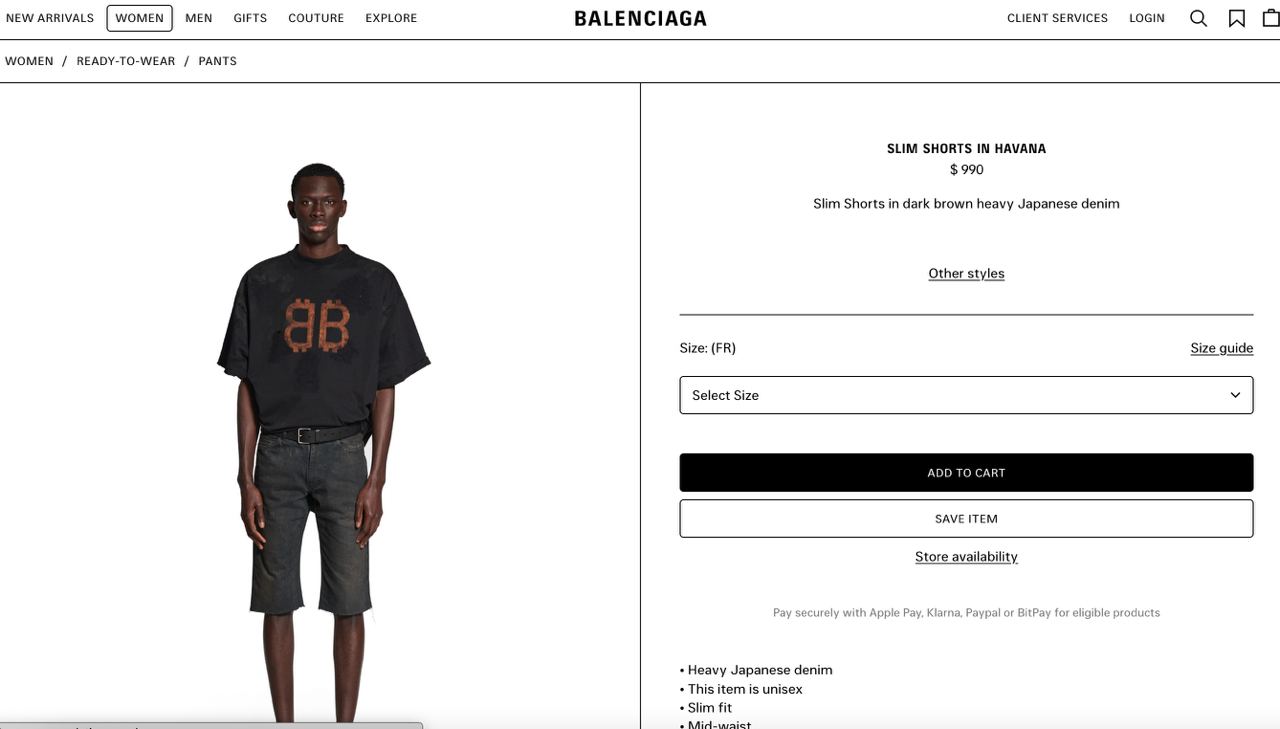Open the Size guide link

click(1221, 348)
